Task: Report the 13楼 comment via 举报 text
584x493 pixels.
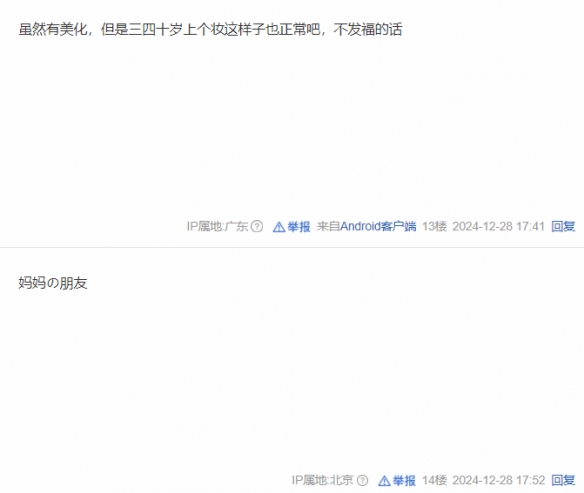Action: (x=299, y=226)
